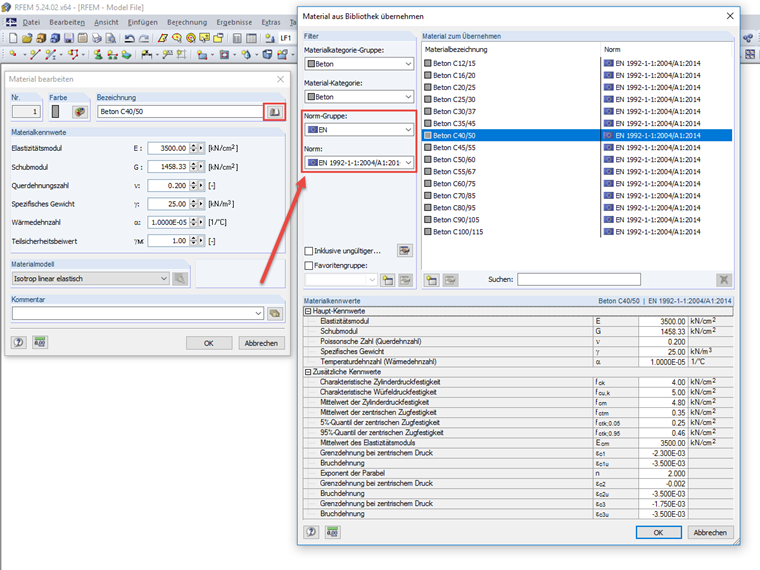The height and width of the screenshot is (570, 760).
Task: Open Einfügen menu
Action: 142,22
